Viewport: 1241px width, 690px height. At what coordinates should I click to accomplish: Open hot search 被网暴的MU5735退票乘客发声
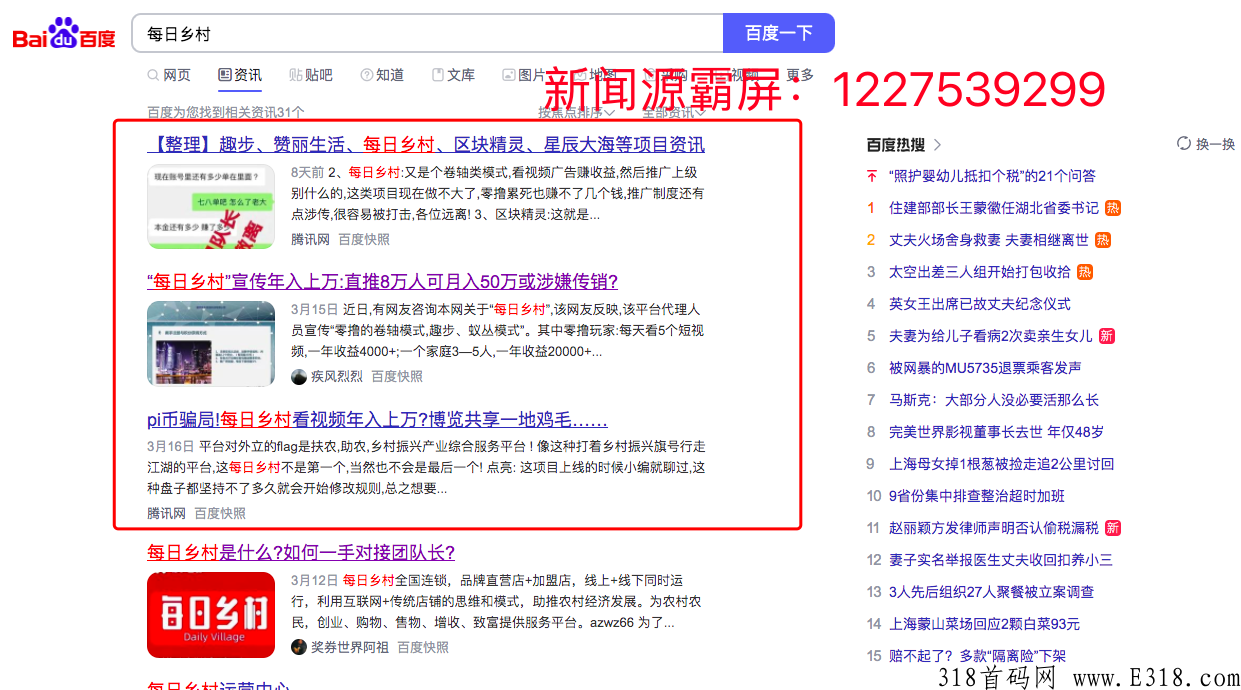pos(985,368)
